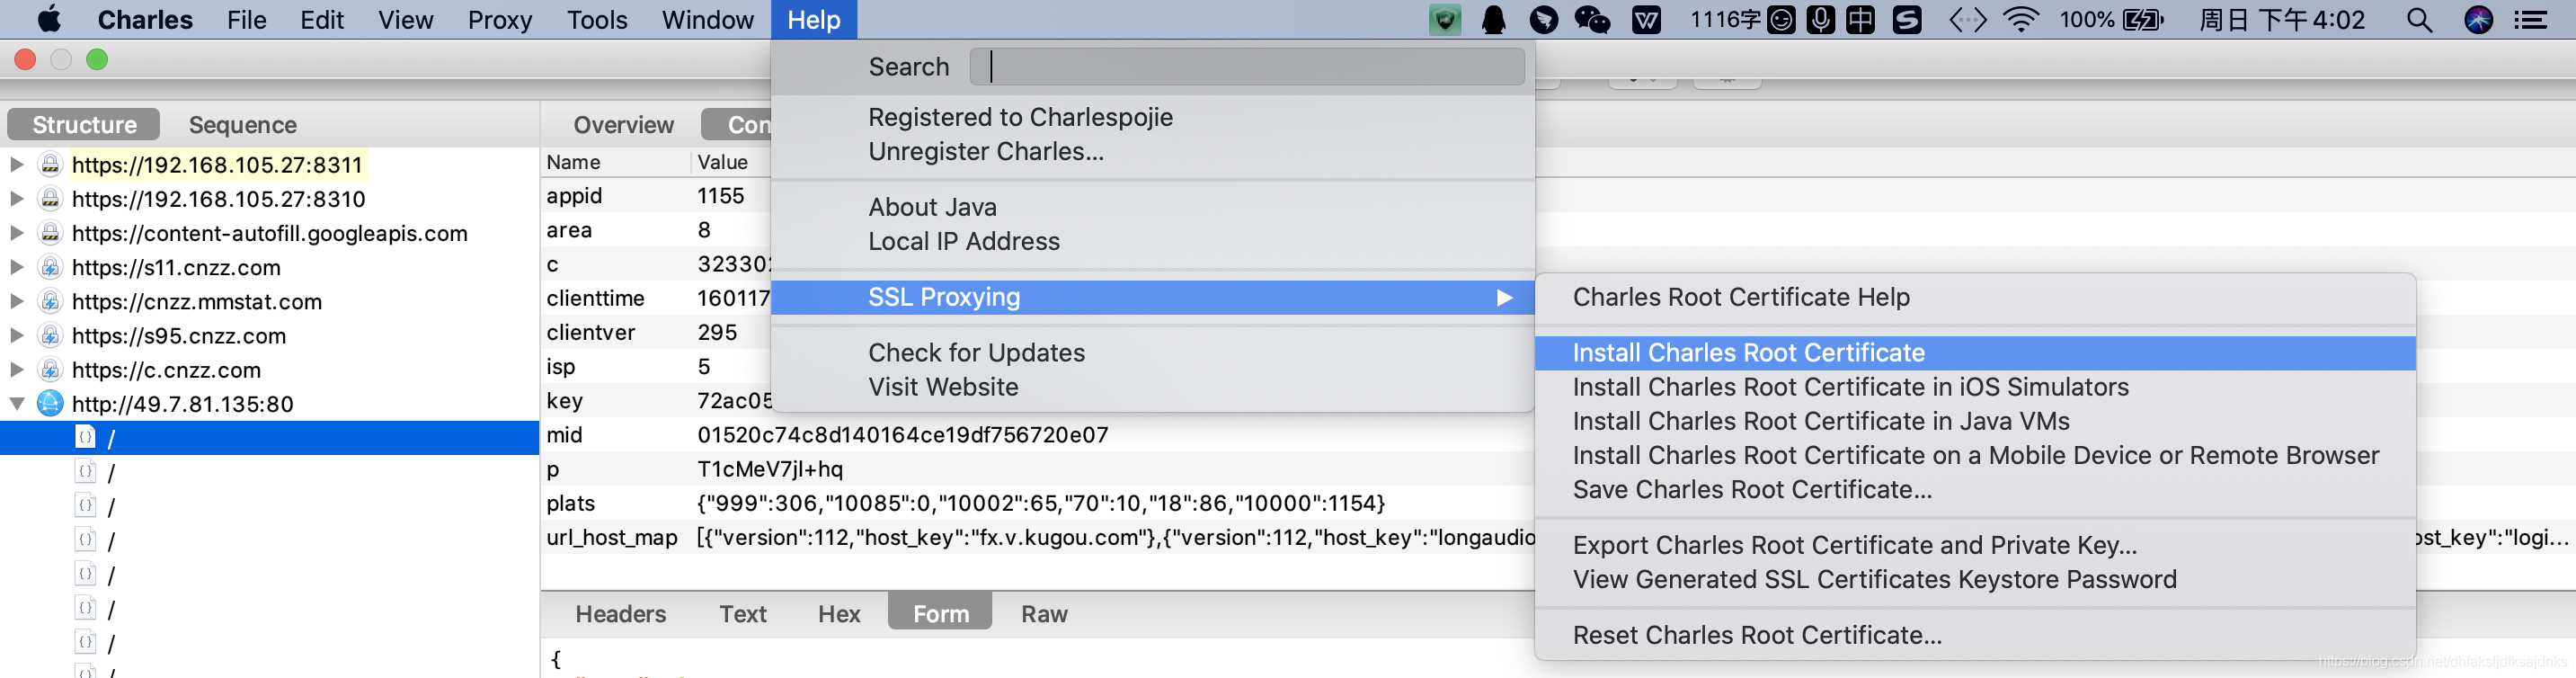Open the Proxy menu
Viewport: 2576px width, 678px height.
[x=499, y=20]
